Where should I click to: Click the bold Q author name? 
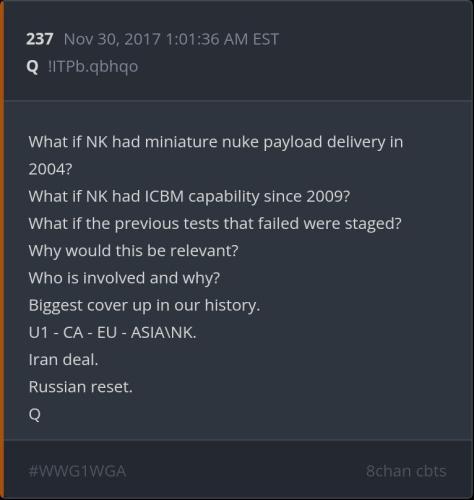click(x=32, y=67)
